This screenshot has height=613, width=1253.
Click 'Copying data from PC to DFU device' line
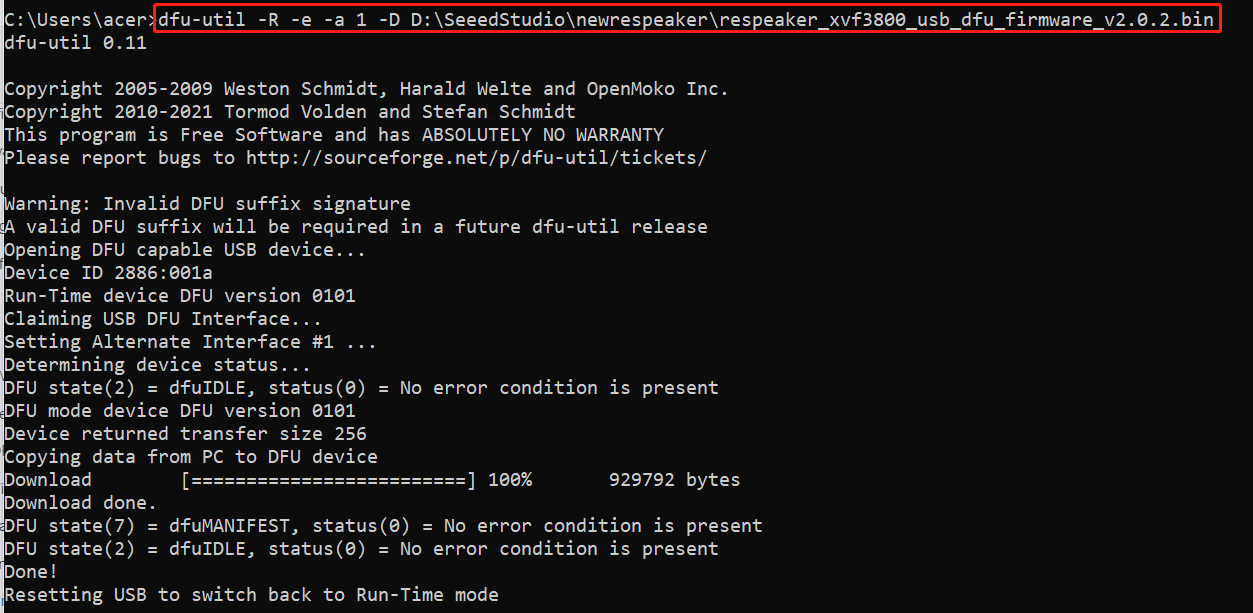[191, 457]
